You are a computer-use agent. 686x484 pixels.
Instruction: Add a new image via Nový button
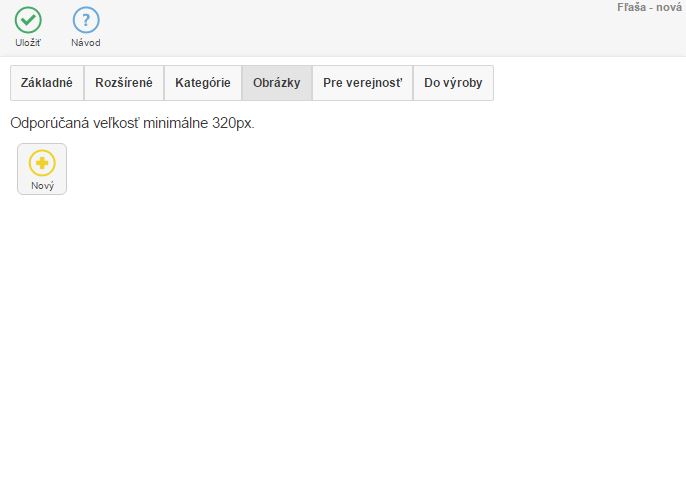pos(42,169)
